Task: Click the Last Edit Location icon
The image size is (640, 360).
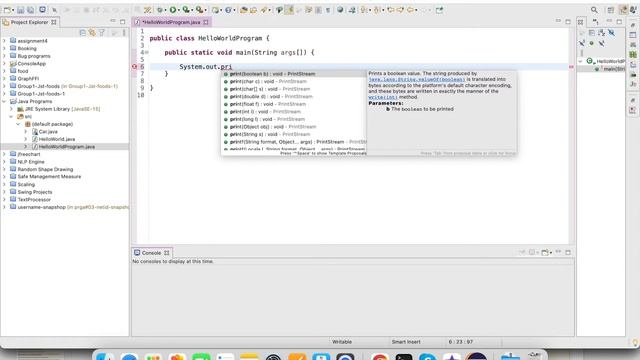Action: (x=391, y=10)
